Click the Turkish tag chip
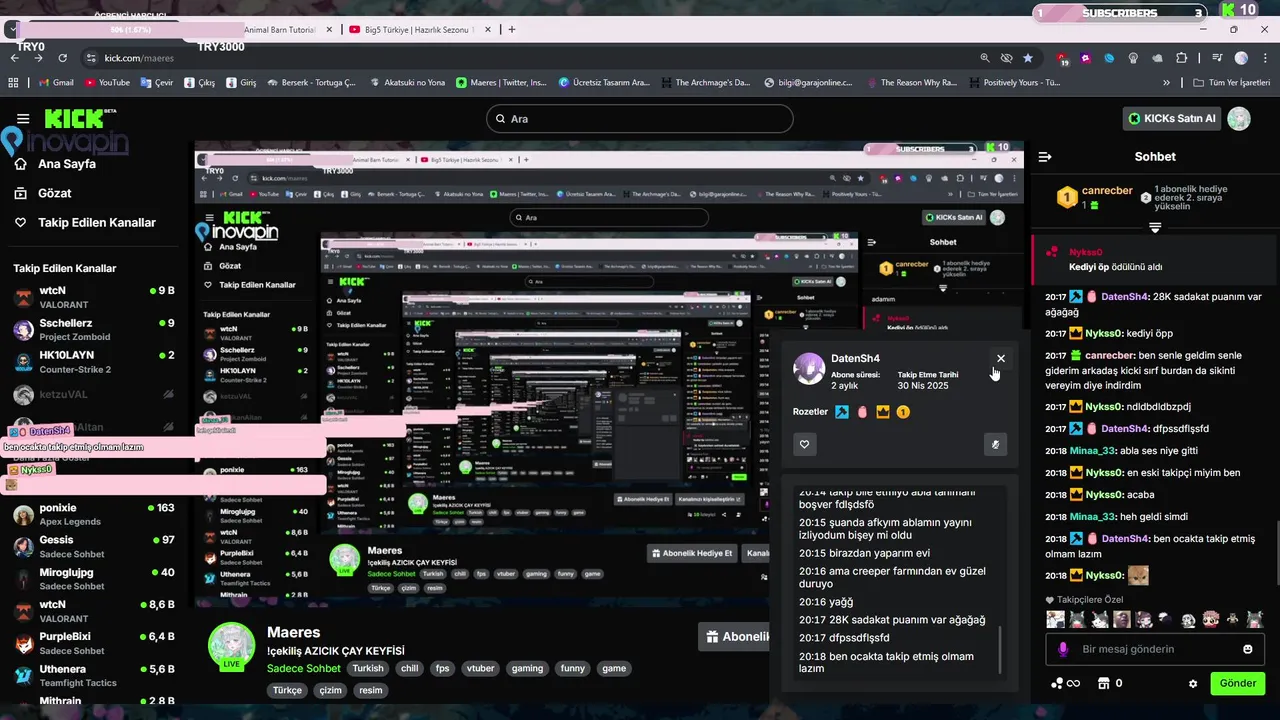Image resolution: width=1280 pixels, height=720 pixels. click(x=367, y=668)
